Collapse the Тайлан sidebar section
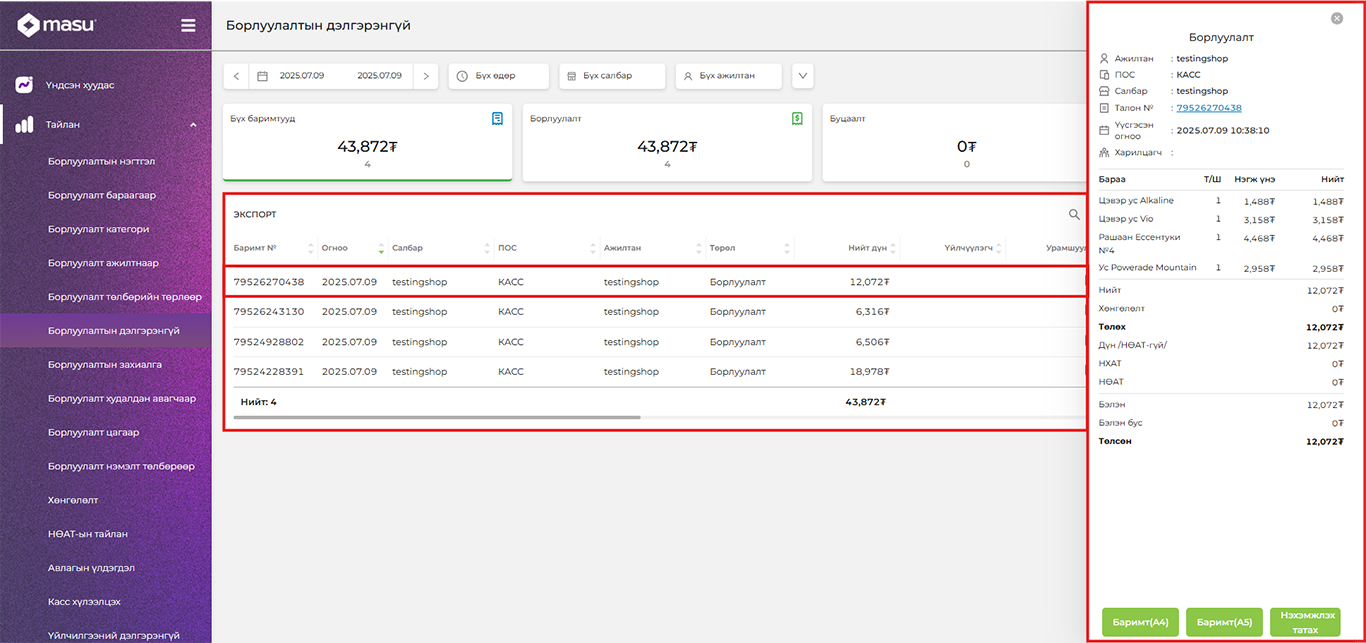 coord(193,125)
